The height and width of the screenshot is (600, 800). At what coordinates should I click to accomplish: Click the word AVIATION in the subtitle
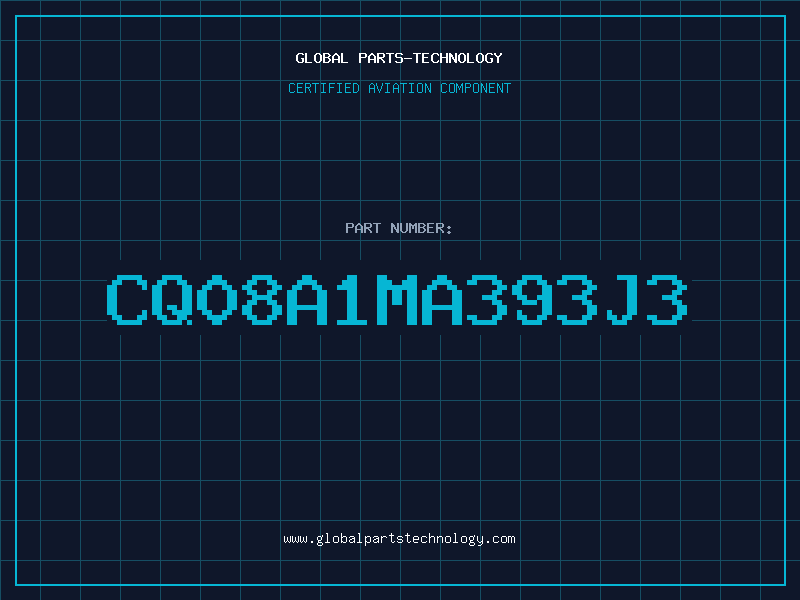(x=400, y=88)
